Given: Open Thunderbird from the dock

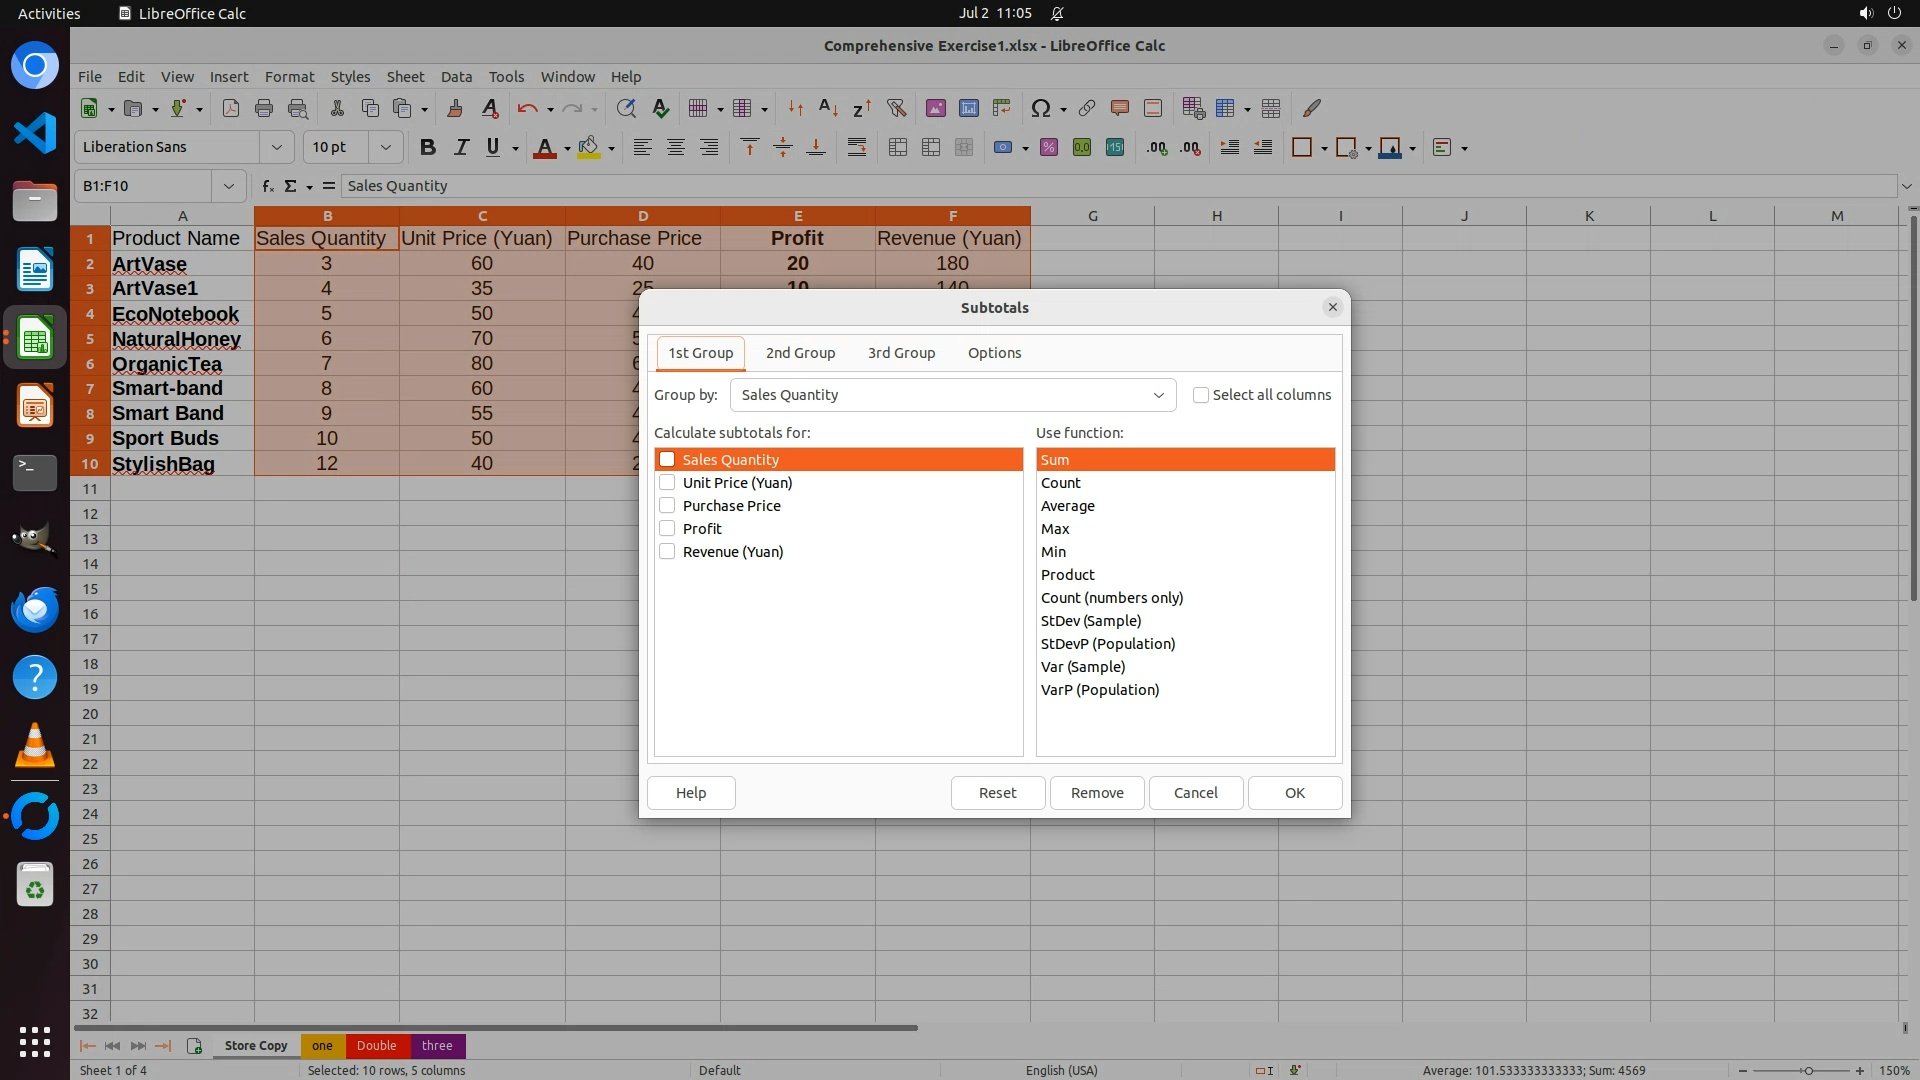Looking at the screenshot, I should (x=35, y=609).
